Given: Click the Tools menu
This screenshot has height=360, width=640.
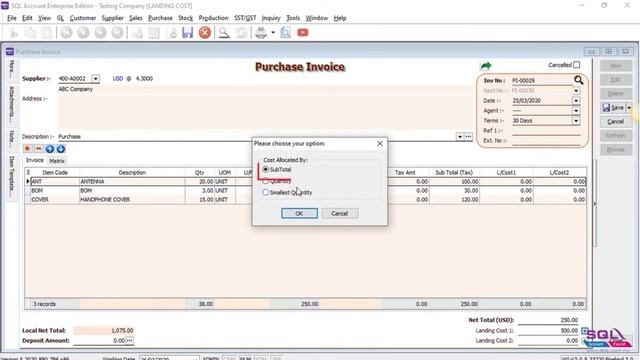Looking at the screenshot, I should pos(293,18).
